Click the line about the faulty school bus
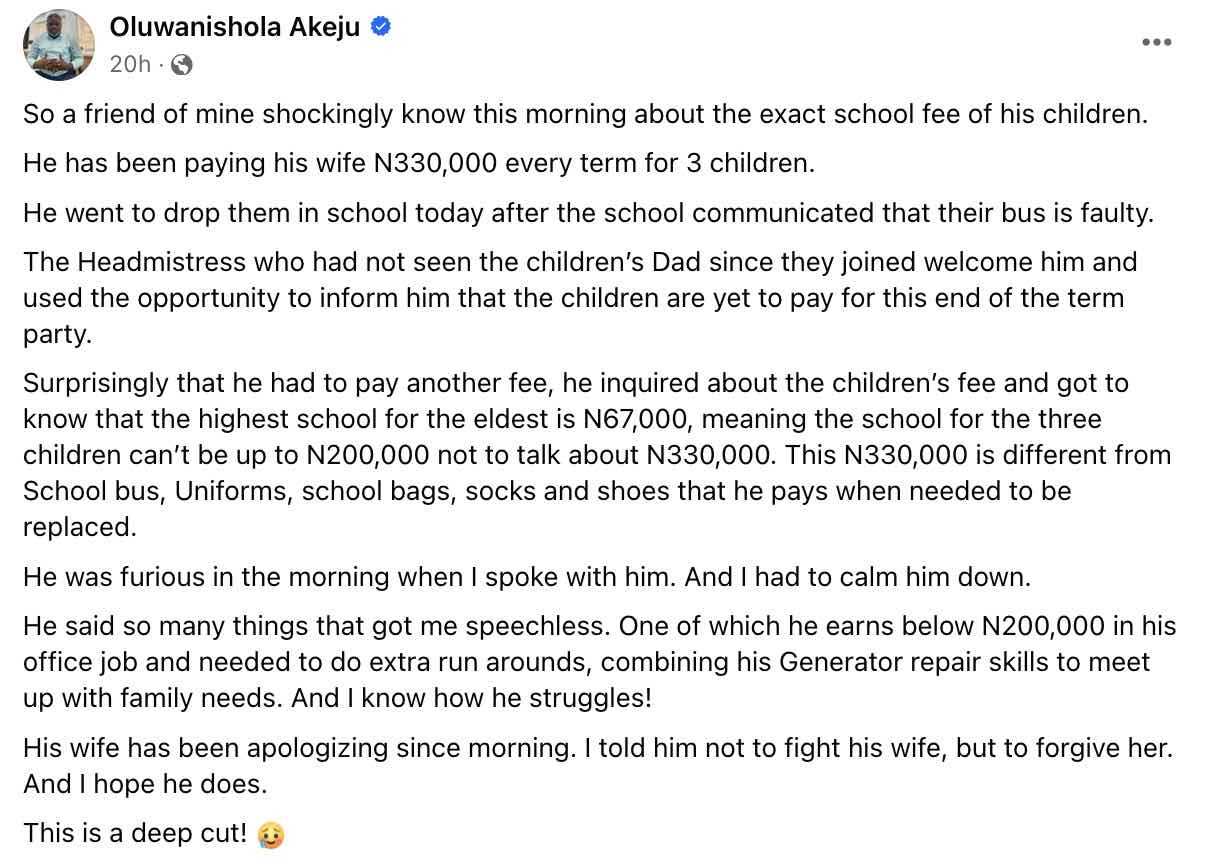Screen dimensions: 1206x864 click(588, 213)
